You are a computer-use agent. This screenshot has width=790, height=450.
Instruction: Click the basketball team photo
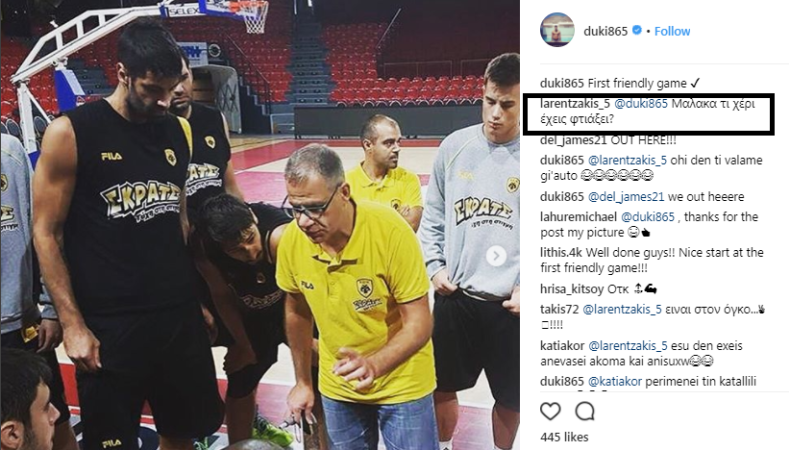pyautogui.click(x=260, y=225)
